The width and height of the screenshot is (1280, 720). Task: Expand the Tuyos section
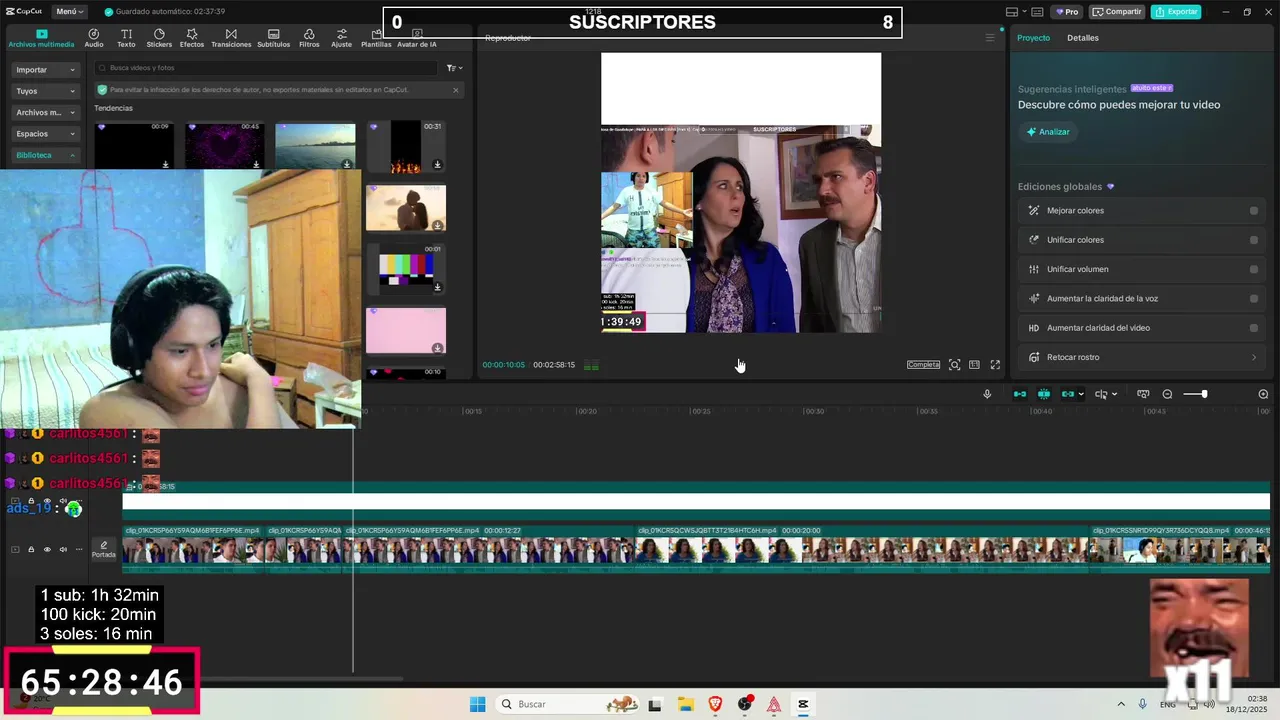(46, 91)
